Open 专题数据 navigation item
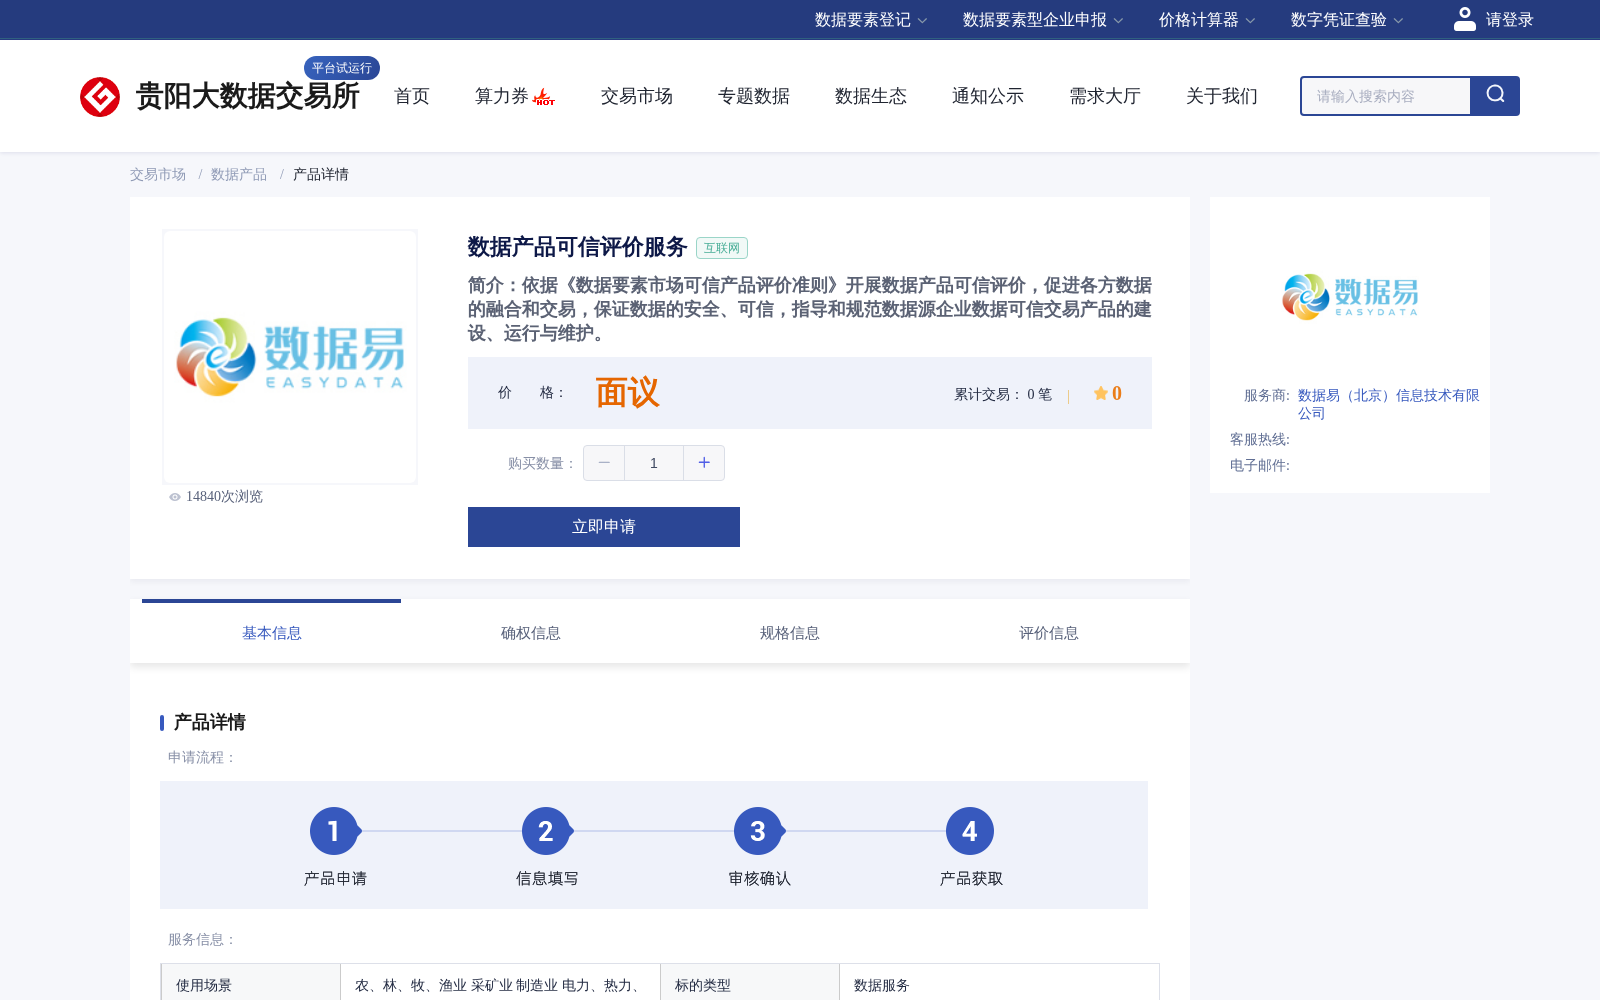Screen dimensions: 1600x1000 click(x=754, y=96)
